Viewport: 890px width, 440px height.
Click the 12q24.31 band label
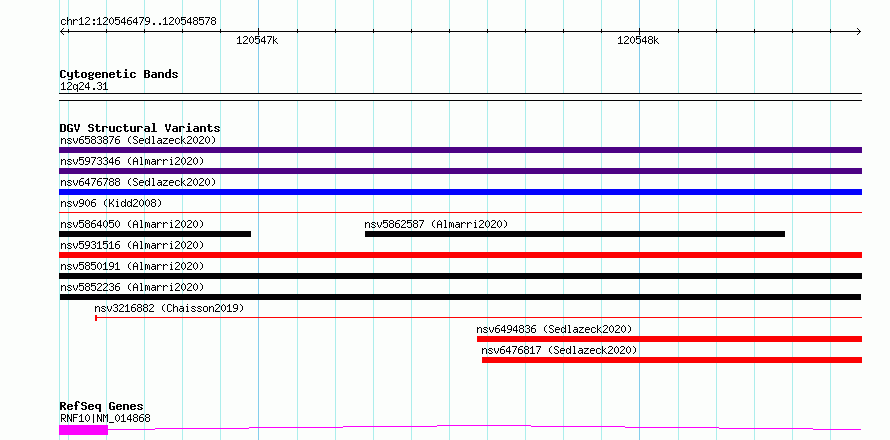pyautogui.click(x=84, y=87)
